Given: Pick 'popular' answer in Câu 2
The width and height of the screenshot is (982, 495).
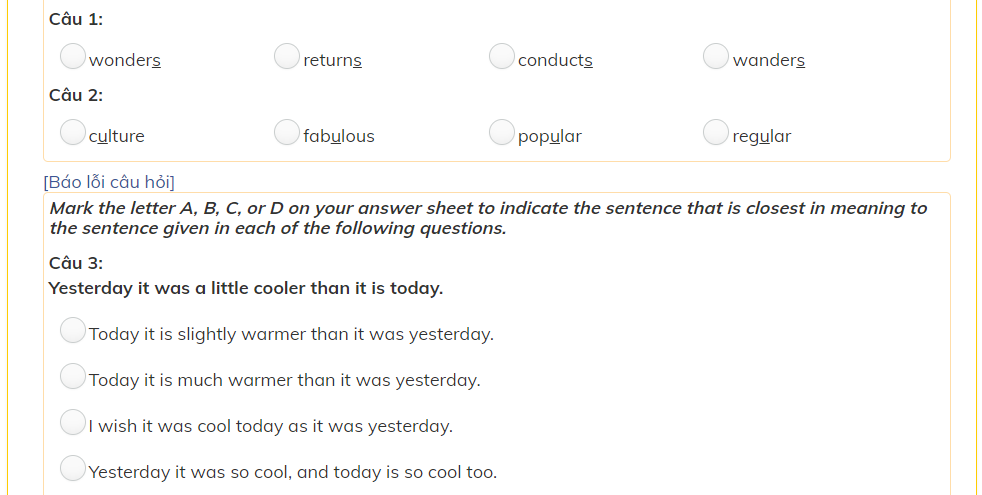Looking at the screenshot, I should [502, 132].
